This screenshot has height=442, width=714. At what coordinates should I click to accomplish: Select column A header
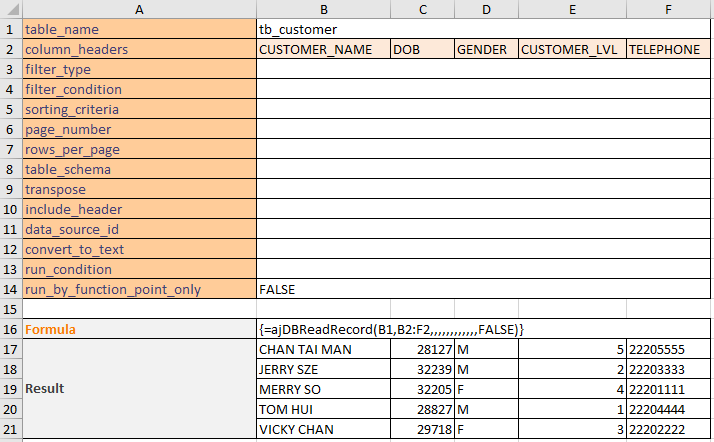tap(139, 9)
